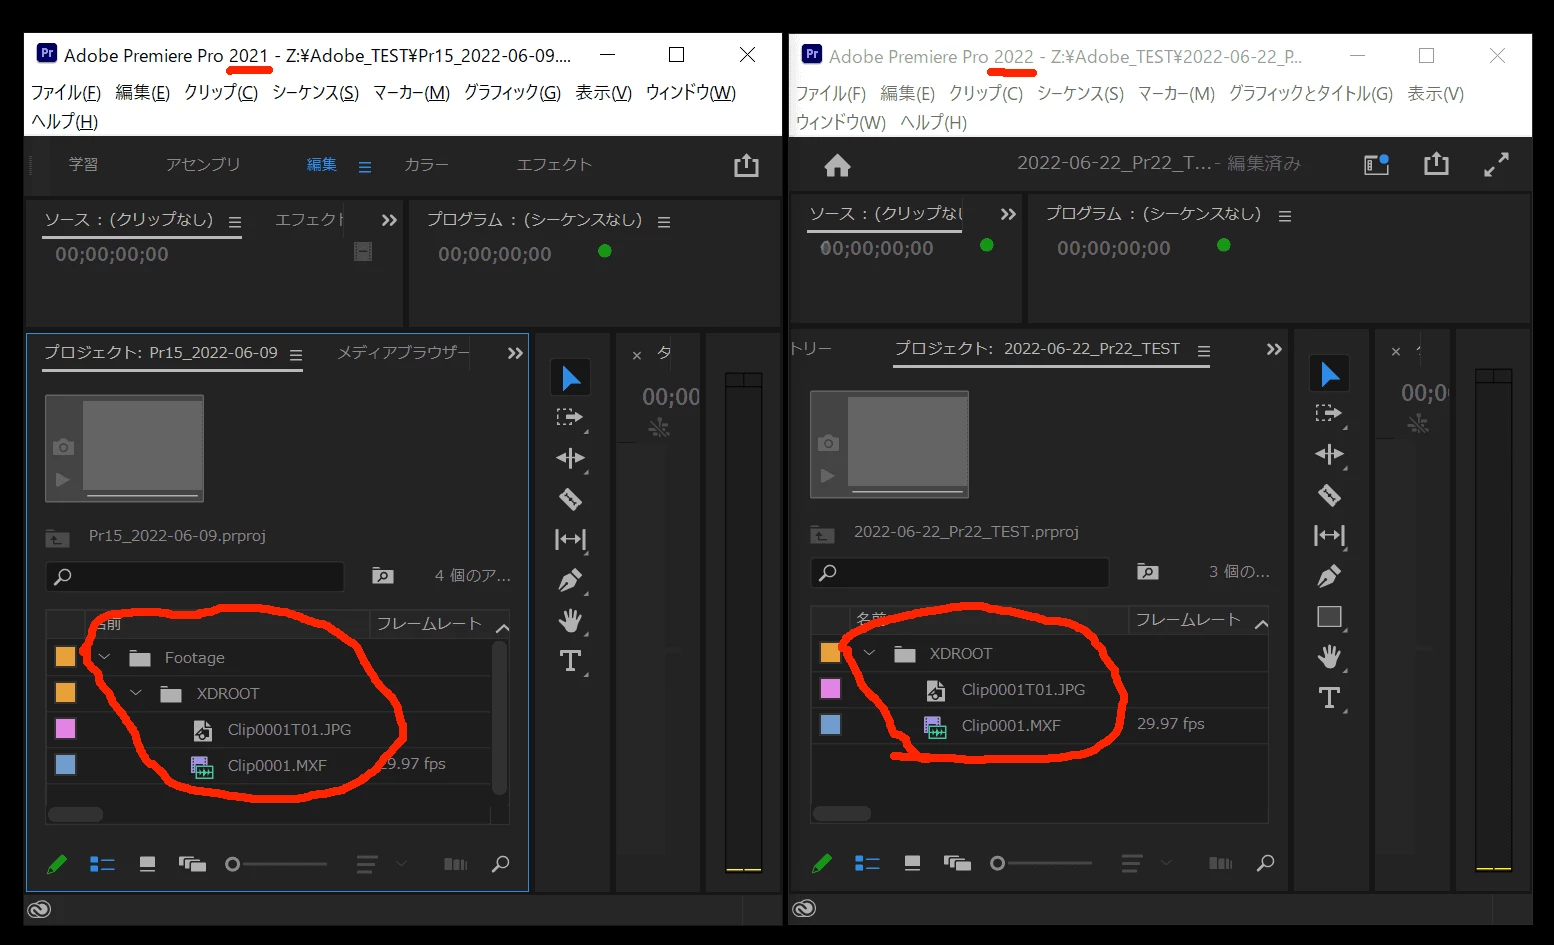
Task: Switch to list view in 2021 project panel
Action: (x=102, y=864)
